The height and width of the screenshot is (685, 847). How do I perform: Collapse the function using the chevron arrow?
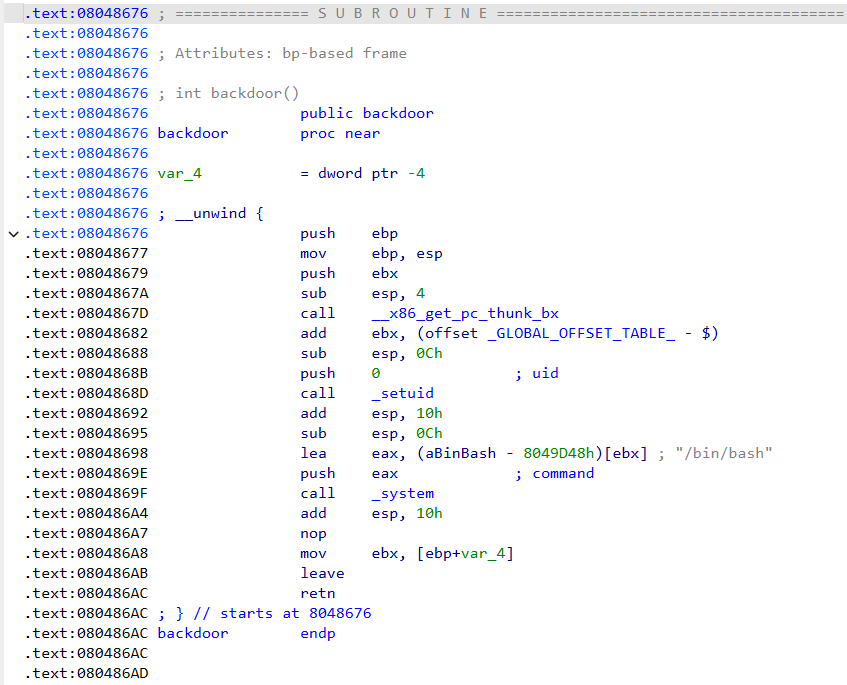[x=13, y=234]
